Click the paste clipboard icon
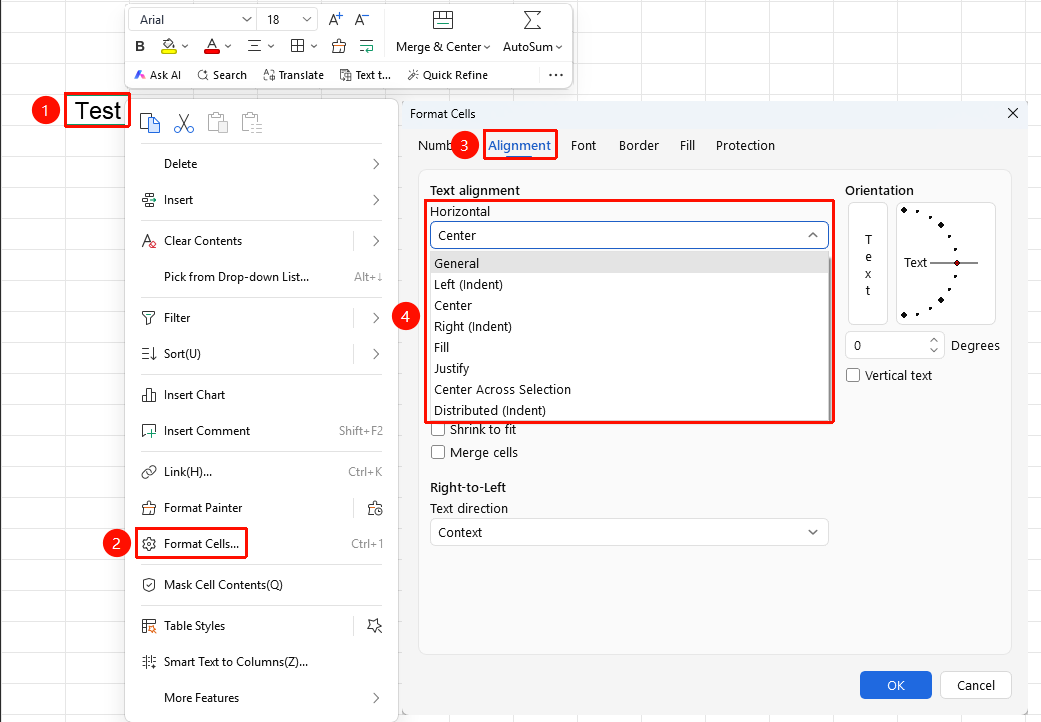The height and width of the screenshot is (722, 1041). pos(218,123)
